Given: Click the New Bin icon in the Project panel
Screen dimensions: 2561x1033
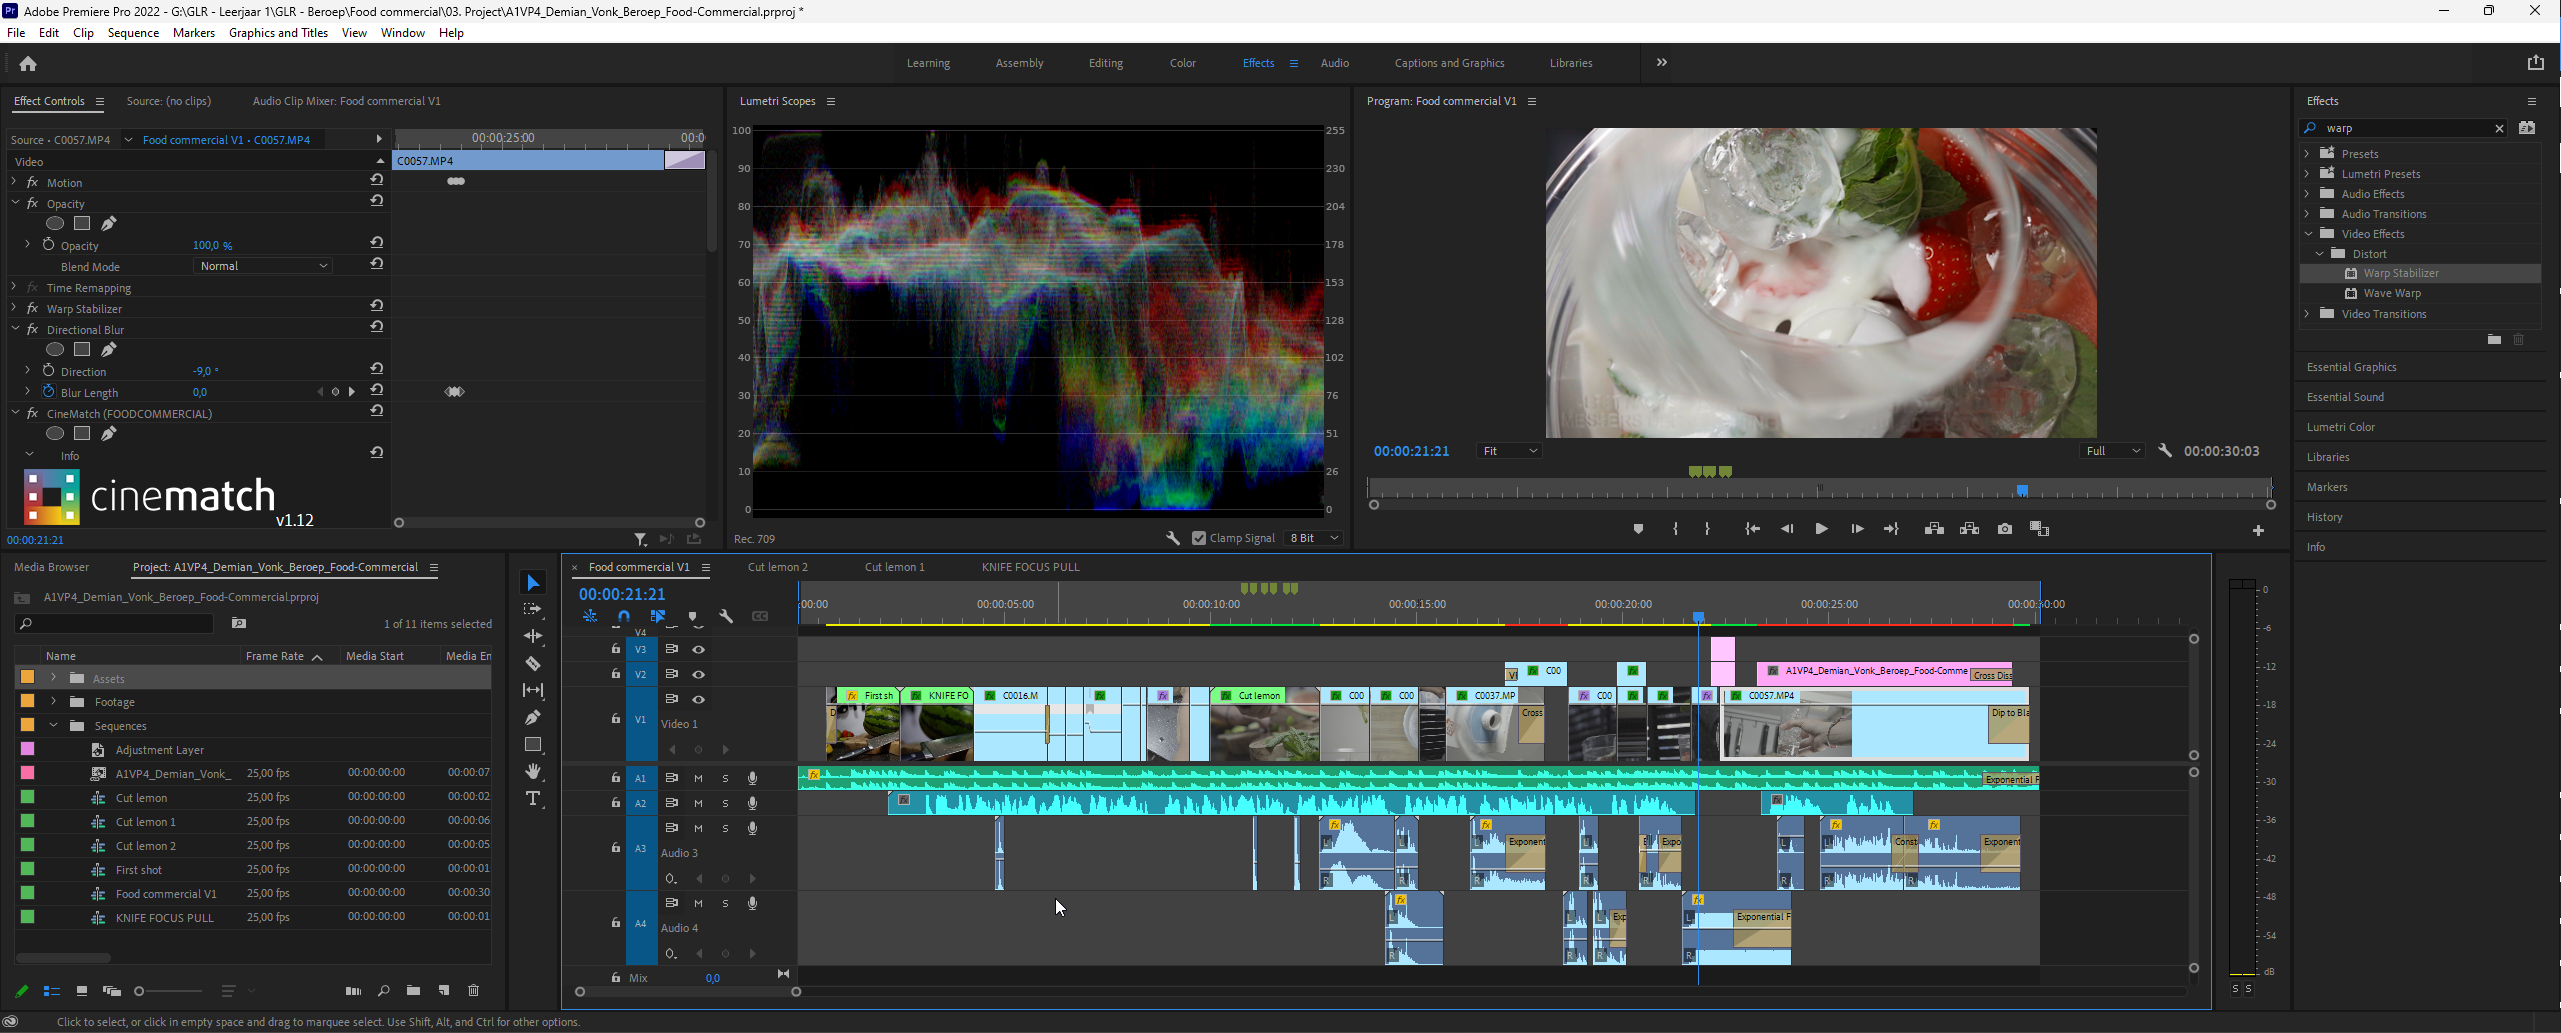Looking at the screenshot, I should (x=413, y=991).
